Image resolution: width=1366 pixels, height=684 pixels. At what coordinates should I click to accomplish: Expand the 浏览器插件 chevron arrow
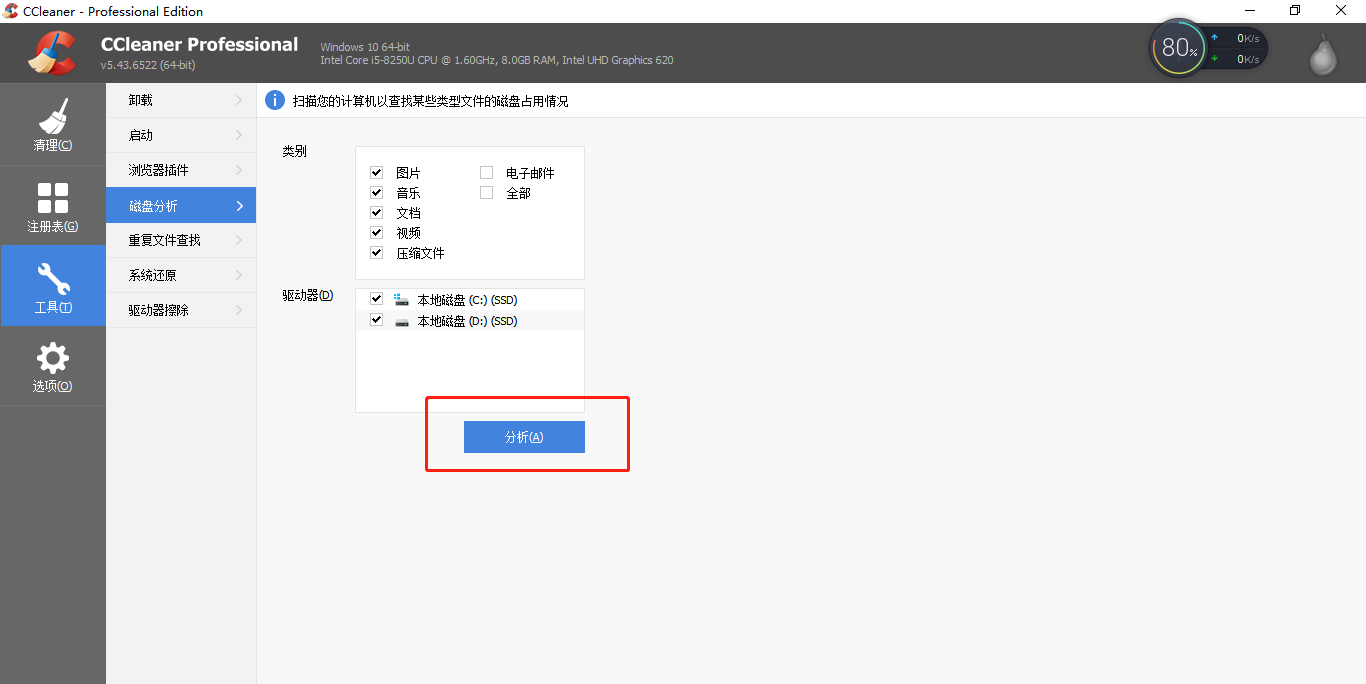point(239,170)
